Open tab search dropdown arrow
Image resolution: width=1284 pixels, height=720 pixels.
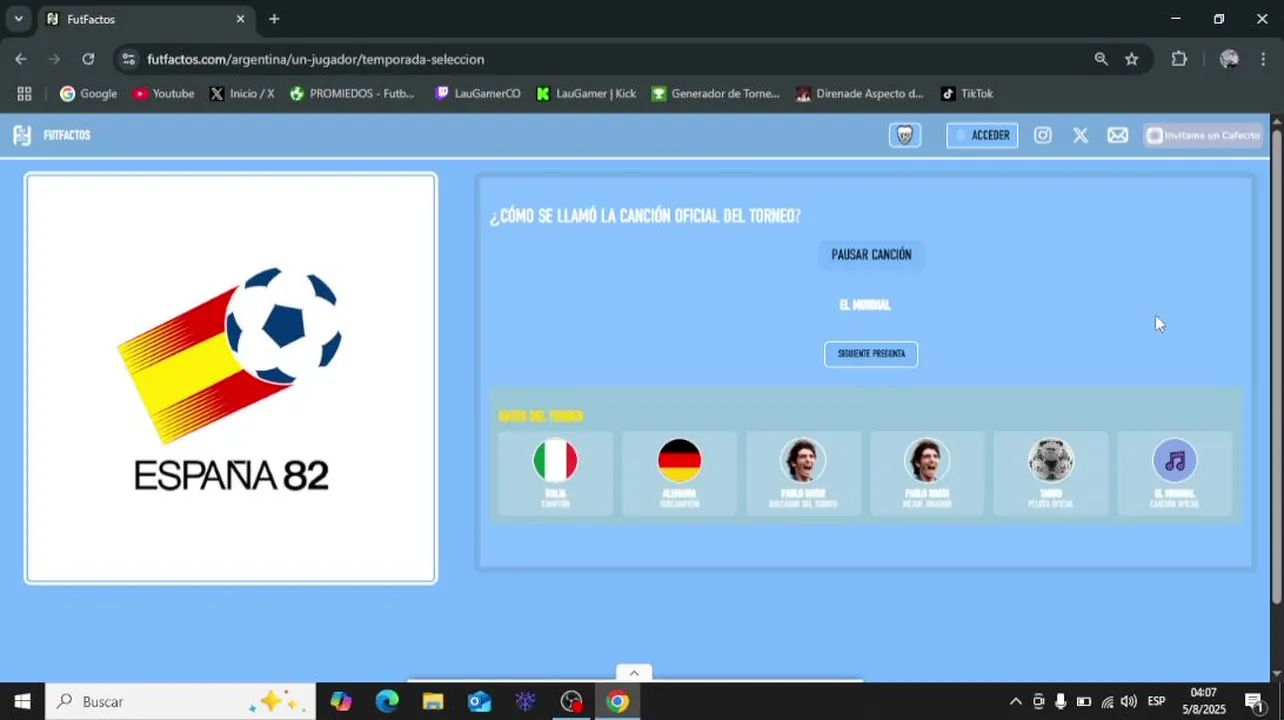pos(18,19)
